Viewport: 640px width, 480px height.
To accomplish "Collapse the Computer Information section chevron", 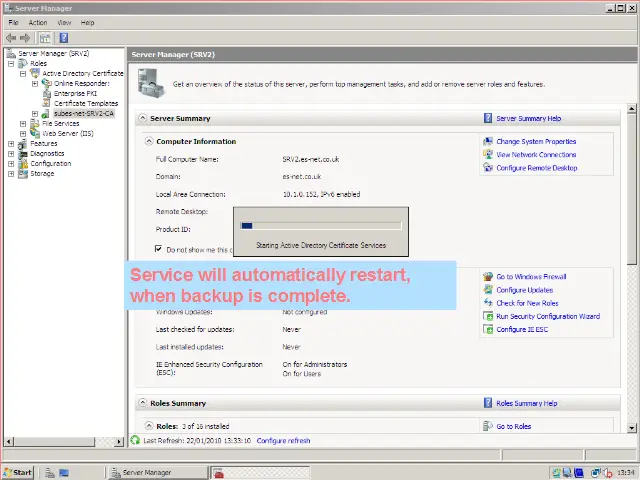I will (149, 141).
